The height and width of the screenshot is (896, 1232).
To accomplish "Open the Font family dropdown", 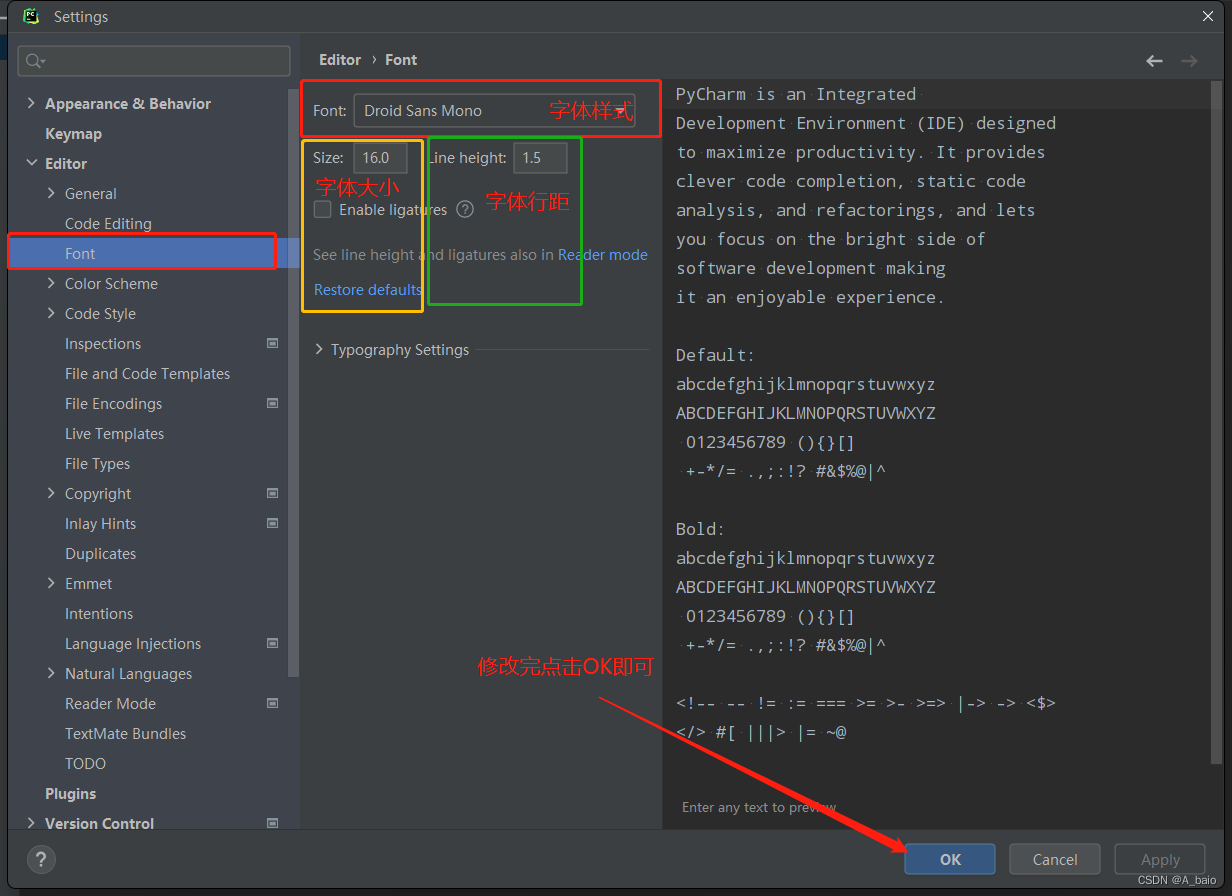I will tap(495, 110).
